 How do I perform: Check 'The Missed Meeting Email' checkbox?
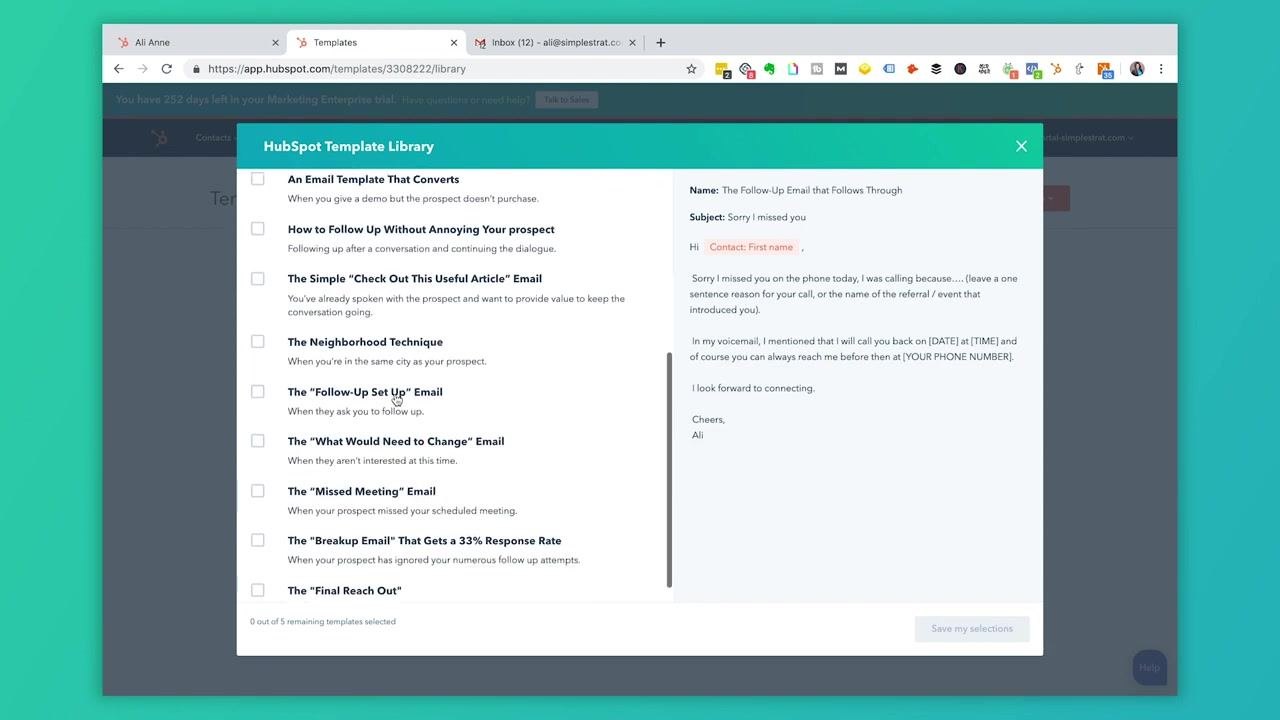point(258,491)
